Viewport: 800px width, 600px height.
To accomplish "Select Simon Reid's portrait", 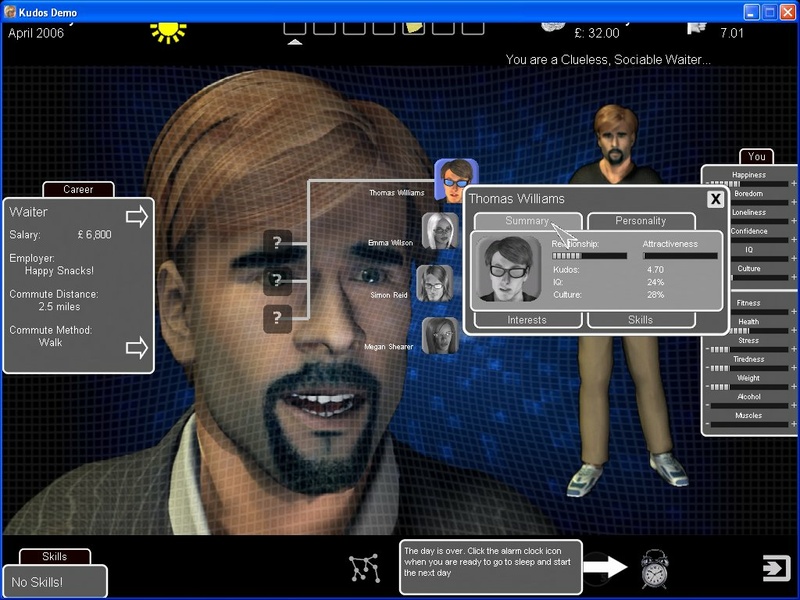I will point(435,283).
